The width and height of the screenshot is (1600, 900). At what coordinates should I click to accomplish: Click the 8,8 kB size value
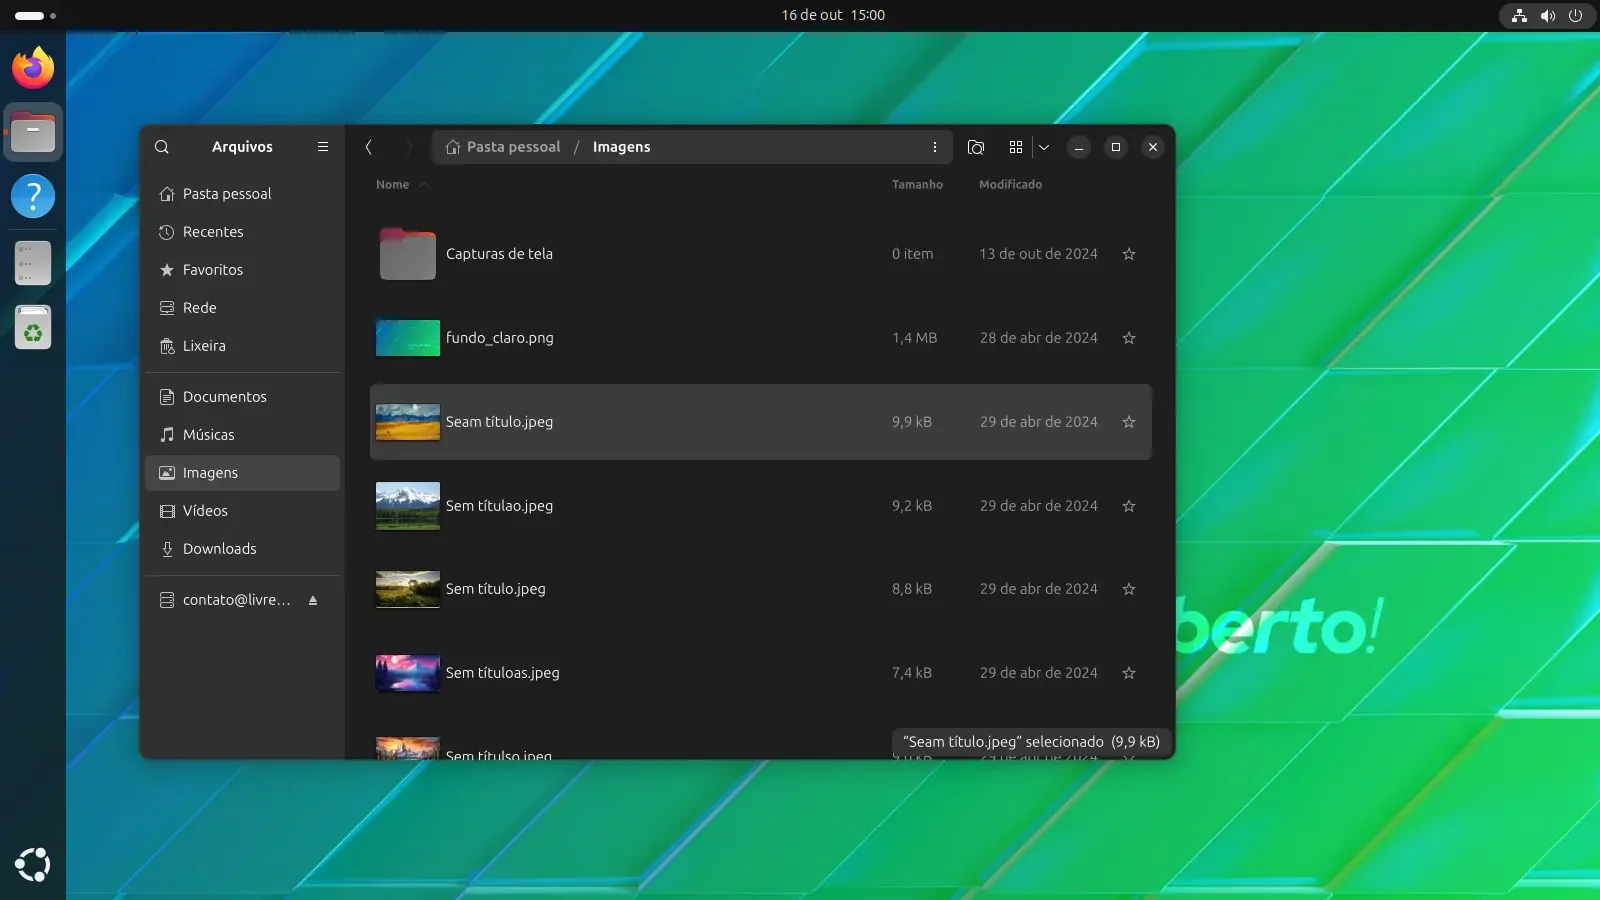(x=911, y=589)
